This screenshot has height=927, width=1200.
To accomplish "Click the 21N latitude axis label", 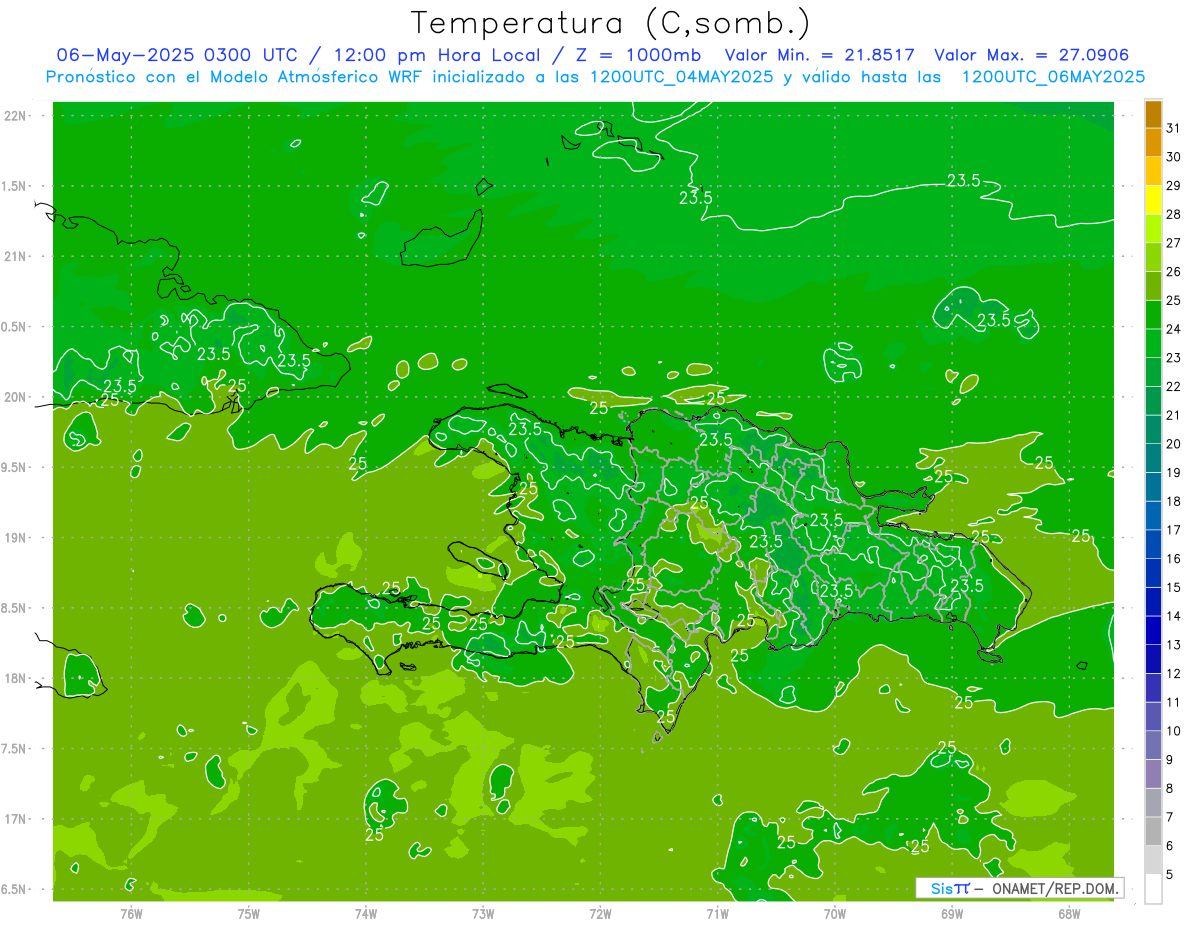I will tap(15, 256).
